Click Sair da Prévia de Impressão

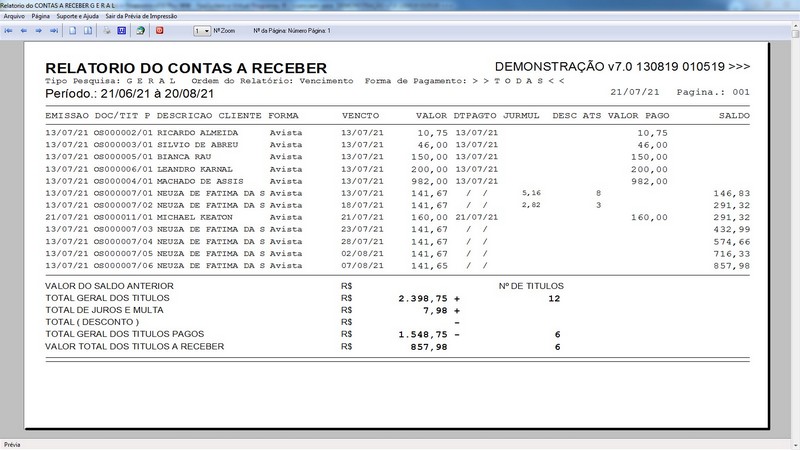[141, 16]
